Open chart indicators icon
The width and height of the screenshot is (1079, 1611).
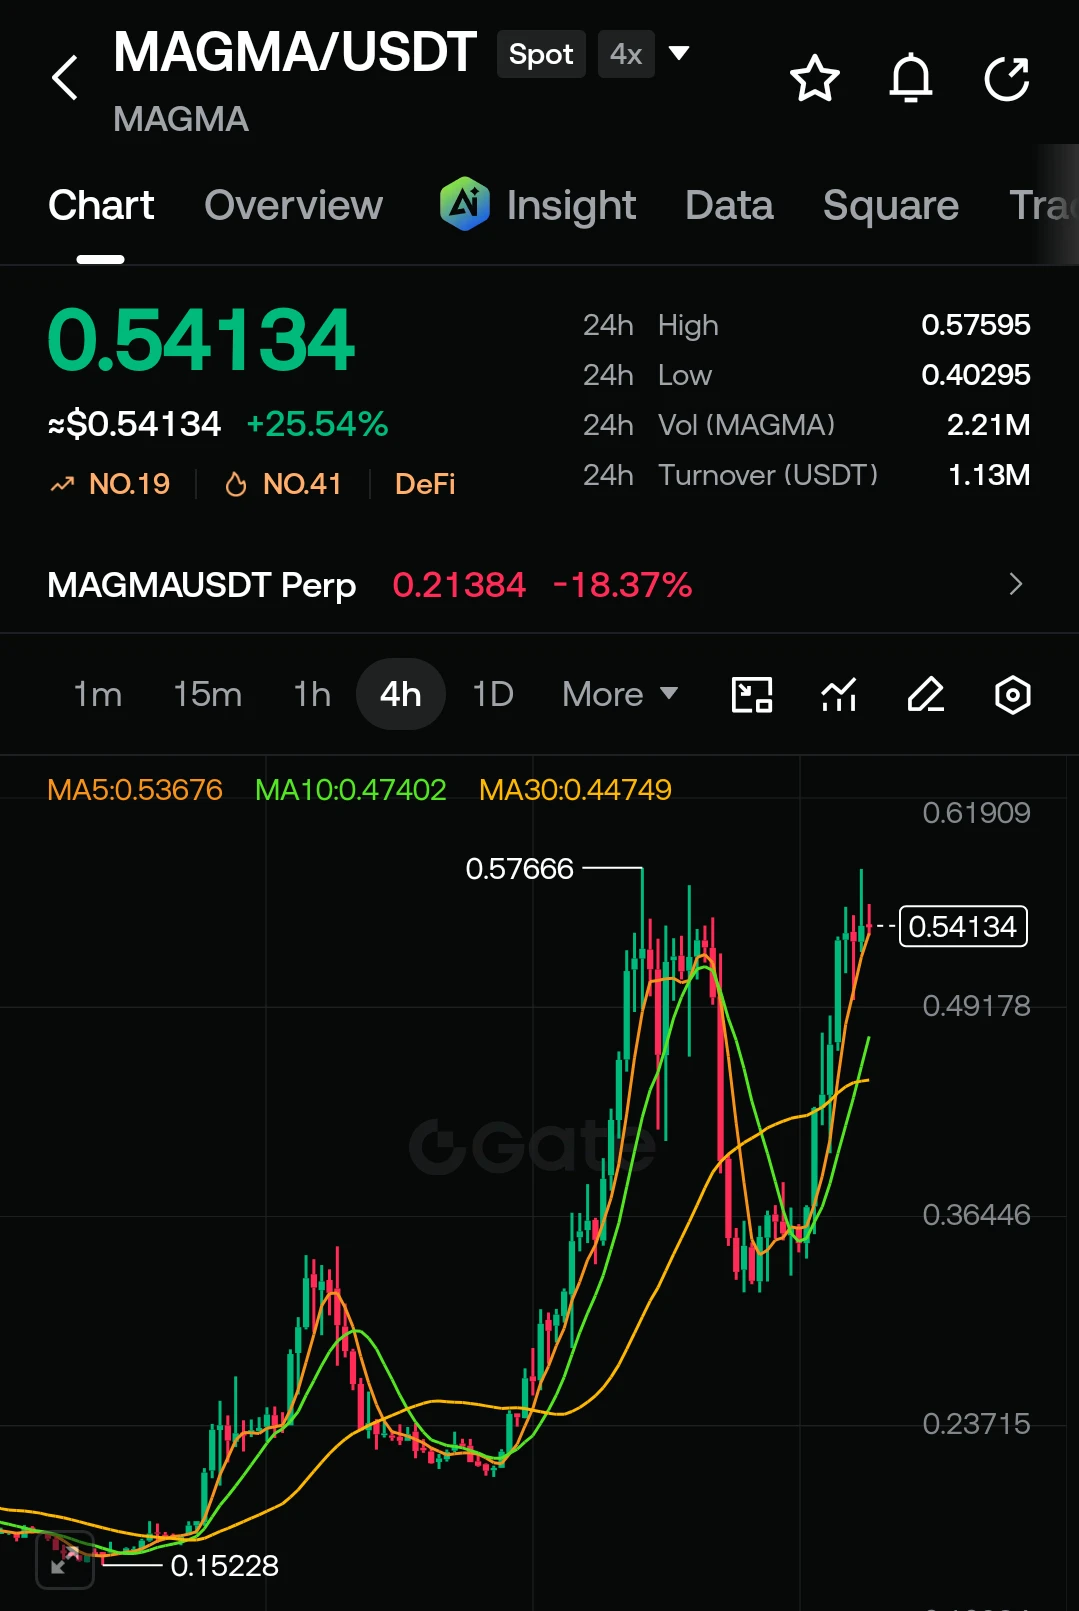pyautogui.click(x=839, y=694)
